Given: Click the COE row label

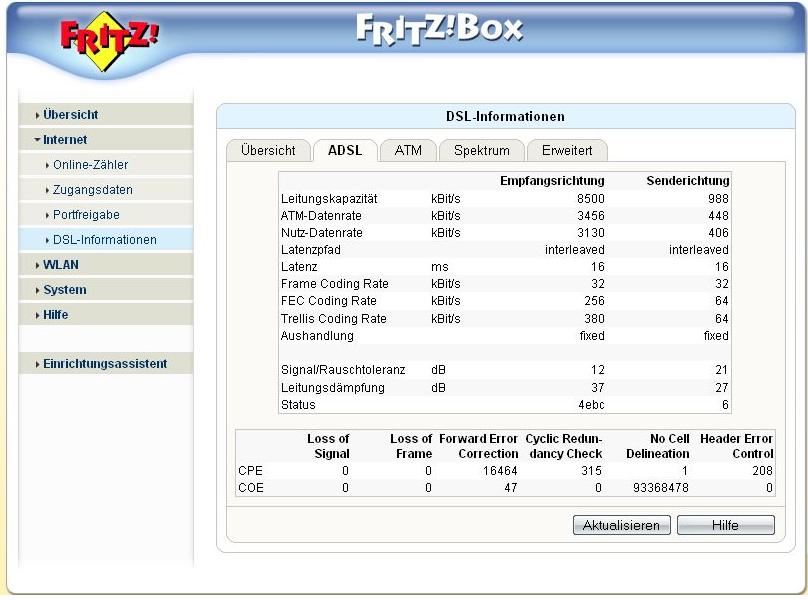Looking at the screenshot, I should 251,488.
